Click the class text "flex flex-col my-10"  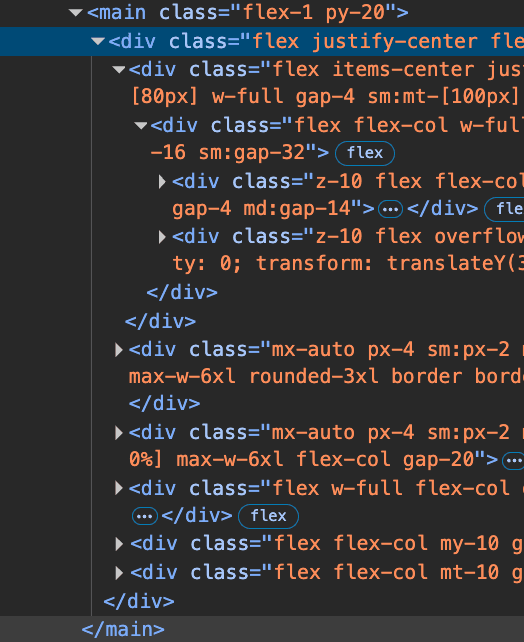[386, 544]
